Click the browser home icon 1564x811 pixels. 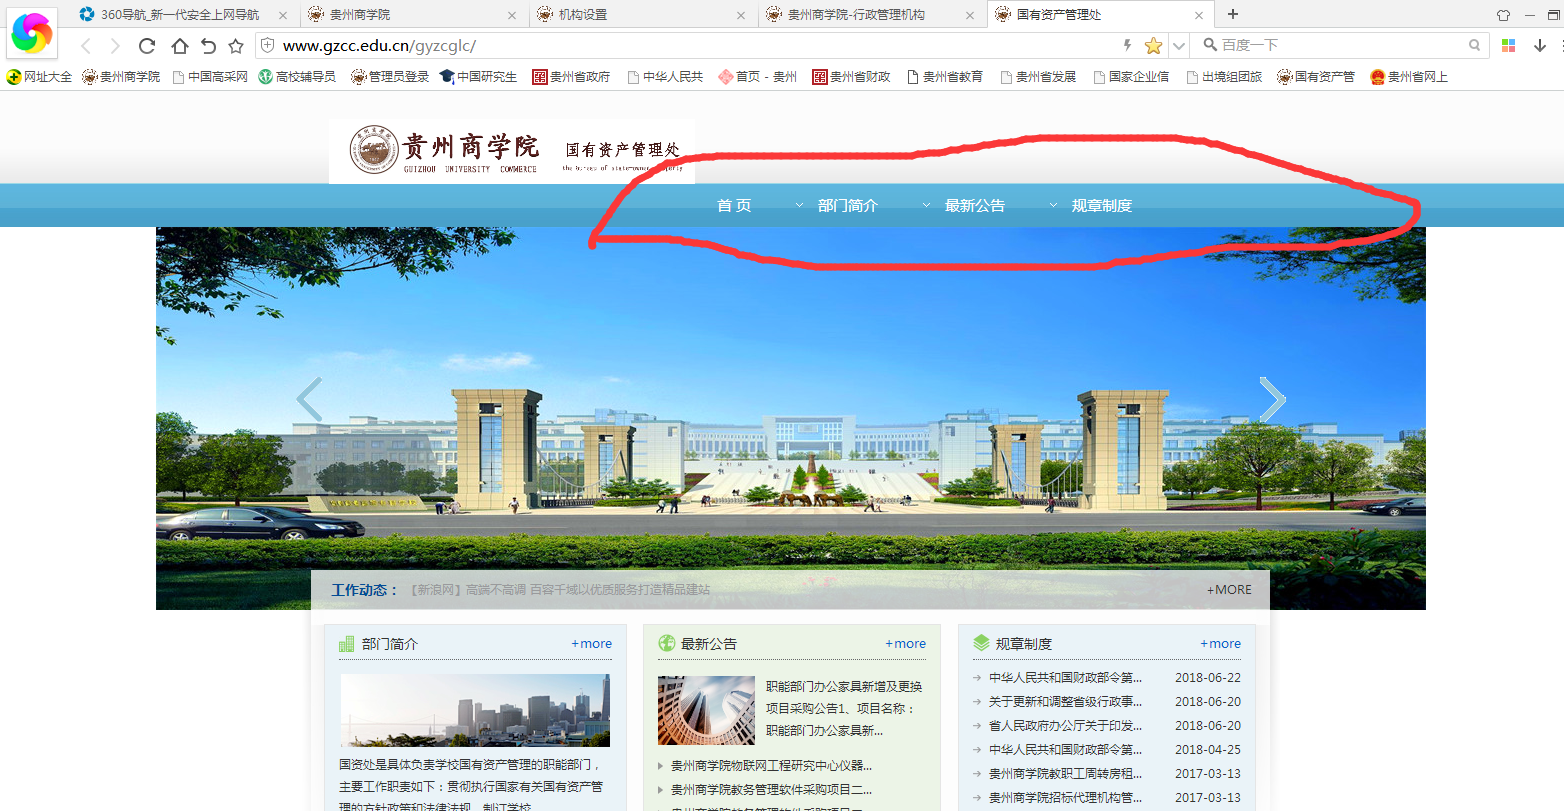pos(179,46)
